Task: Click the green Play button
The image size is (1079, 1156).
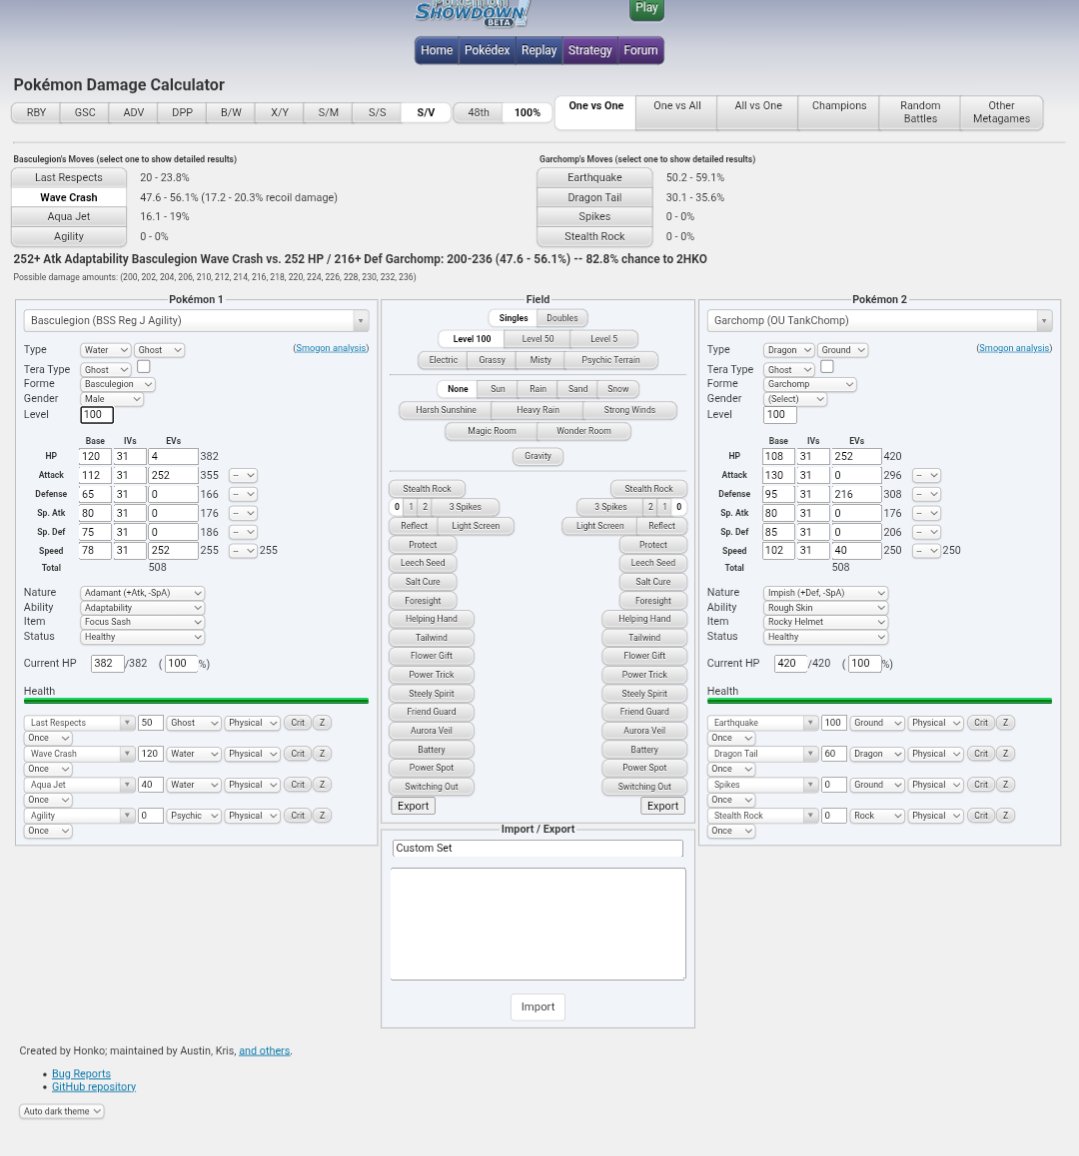Action: pyautogui.click(x=646, y=8)
